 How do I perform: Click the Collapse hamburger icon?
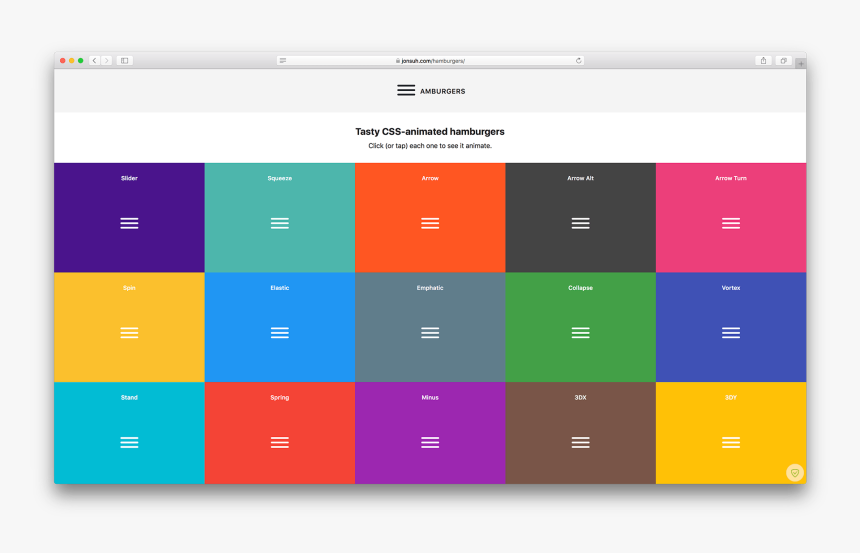(x=580, y=333)
